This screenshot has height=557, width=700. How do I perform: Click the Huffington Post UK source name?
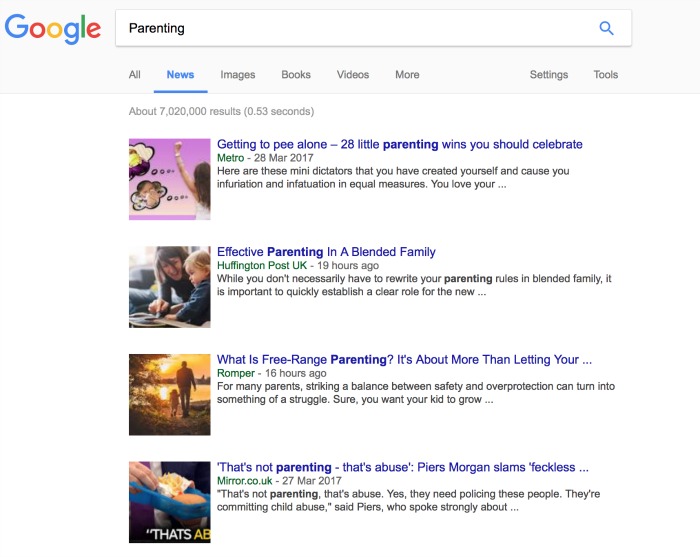click(262, 266)
